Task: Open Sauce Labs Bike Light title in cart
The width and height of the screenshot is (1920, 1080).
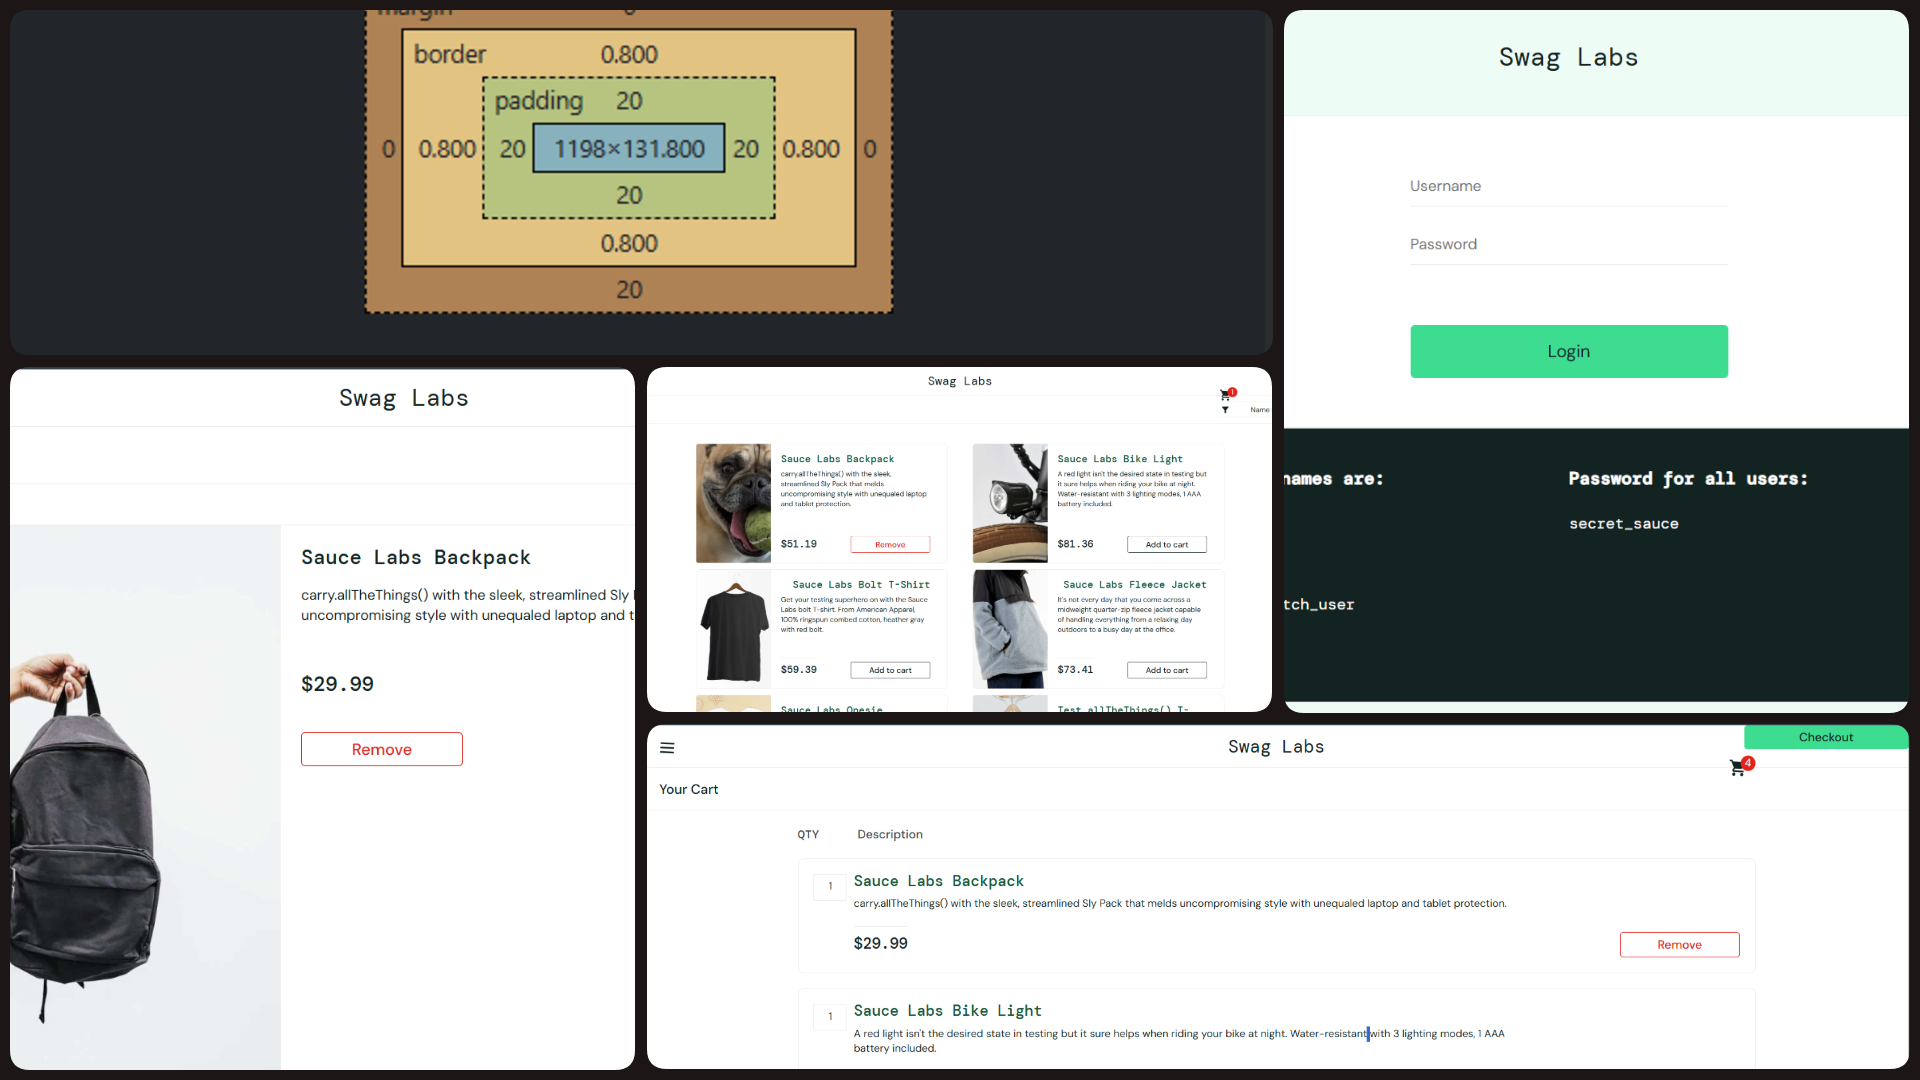Action: click(947, 1011)
